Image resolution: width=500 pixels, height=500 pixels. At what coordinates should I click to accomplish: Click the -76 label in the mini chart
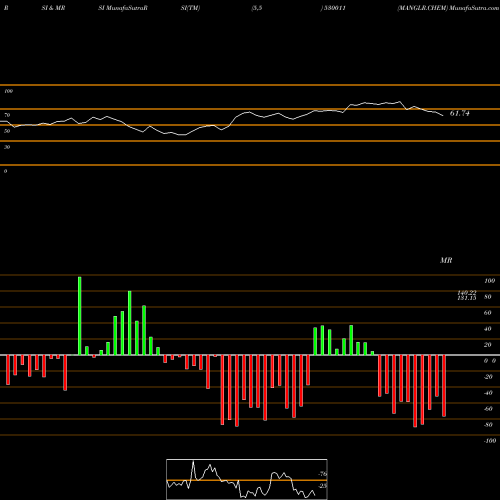(323, 474)
